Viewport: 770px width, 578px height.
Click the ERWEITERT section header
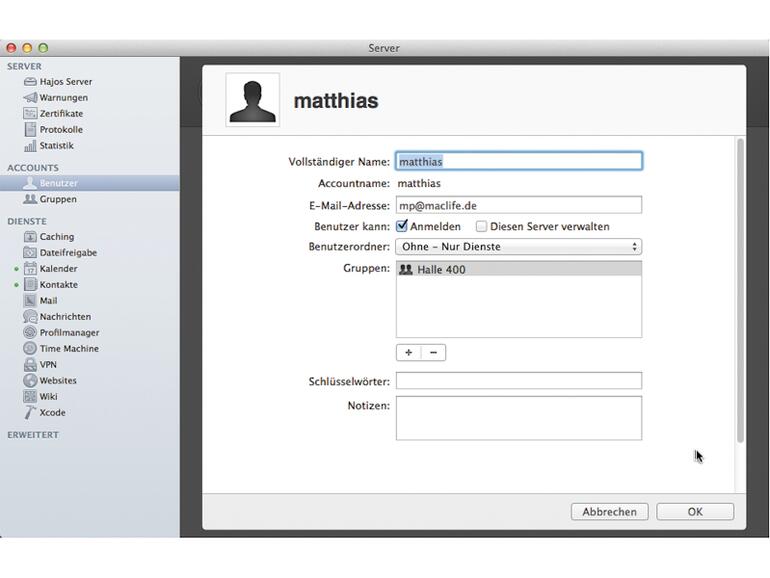tap(33, 435)
